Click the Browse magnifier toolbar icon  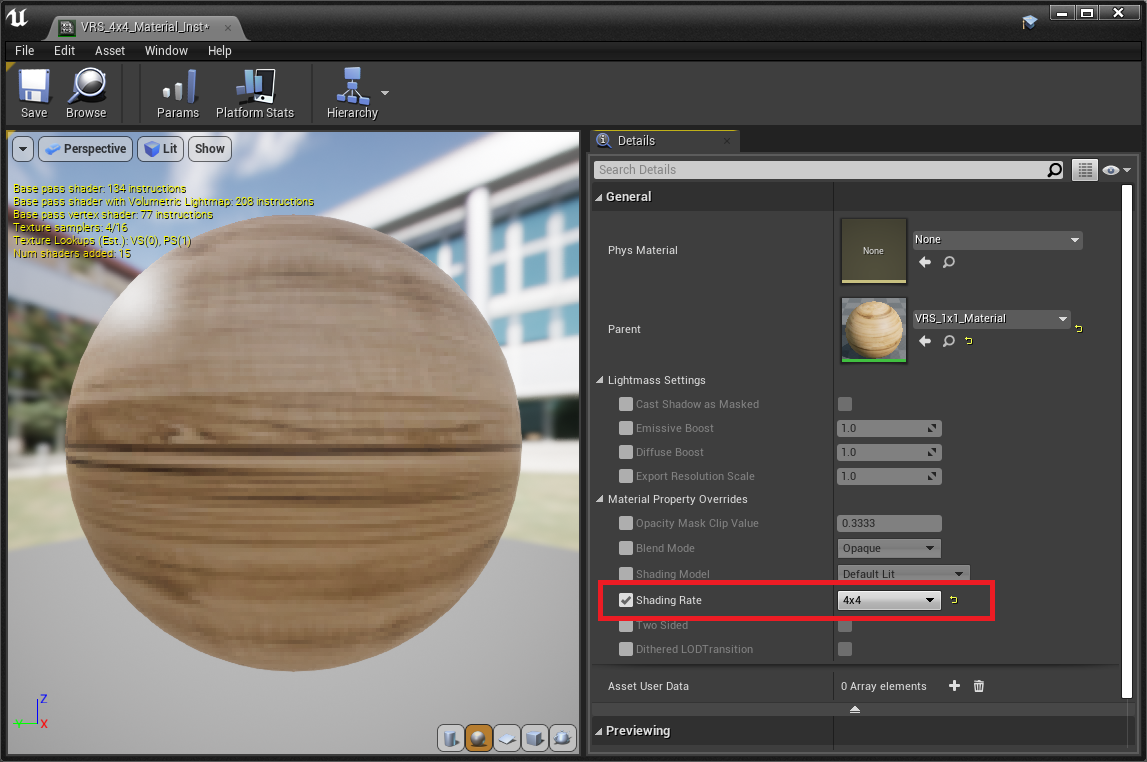86,87
